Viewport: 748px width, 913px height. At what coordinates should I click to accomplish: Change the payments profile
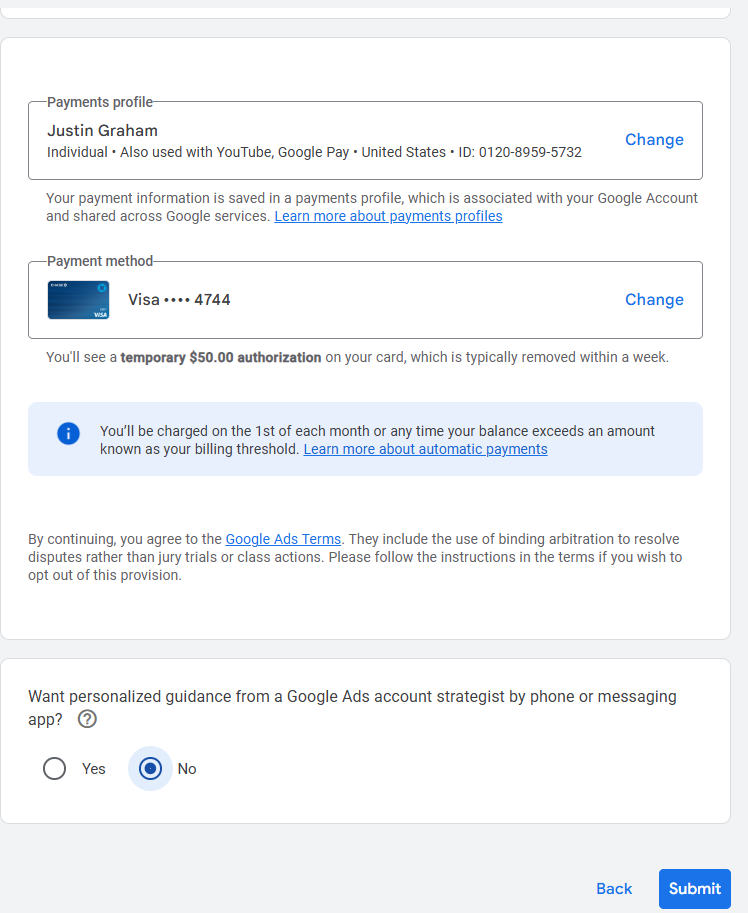(x=654, y=140)
